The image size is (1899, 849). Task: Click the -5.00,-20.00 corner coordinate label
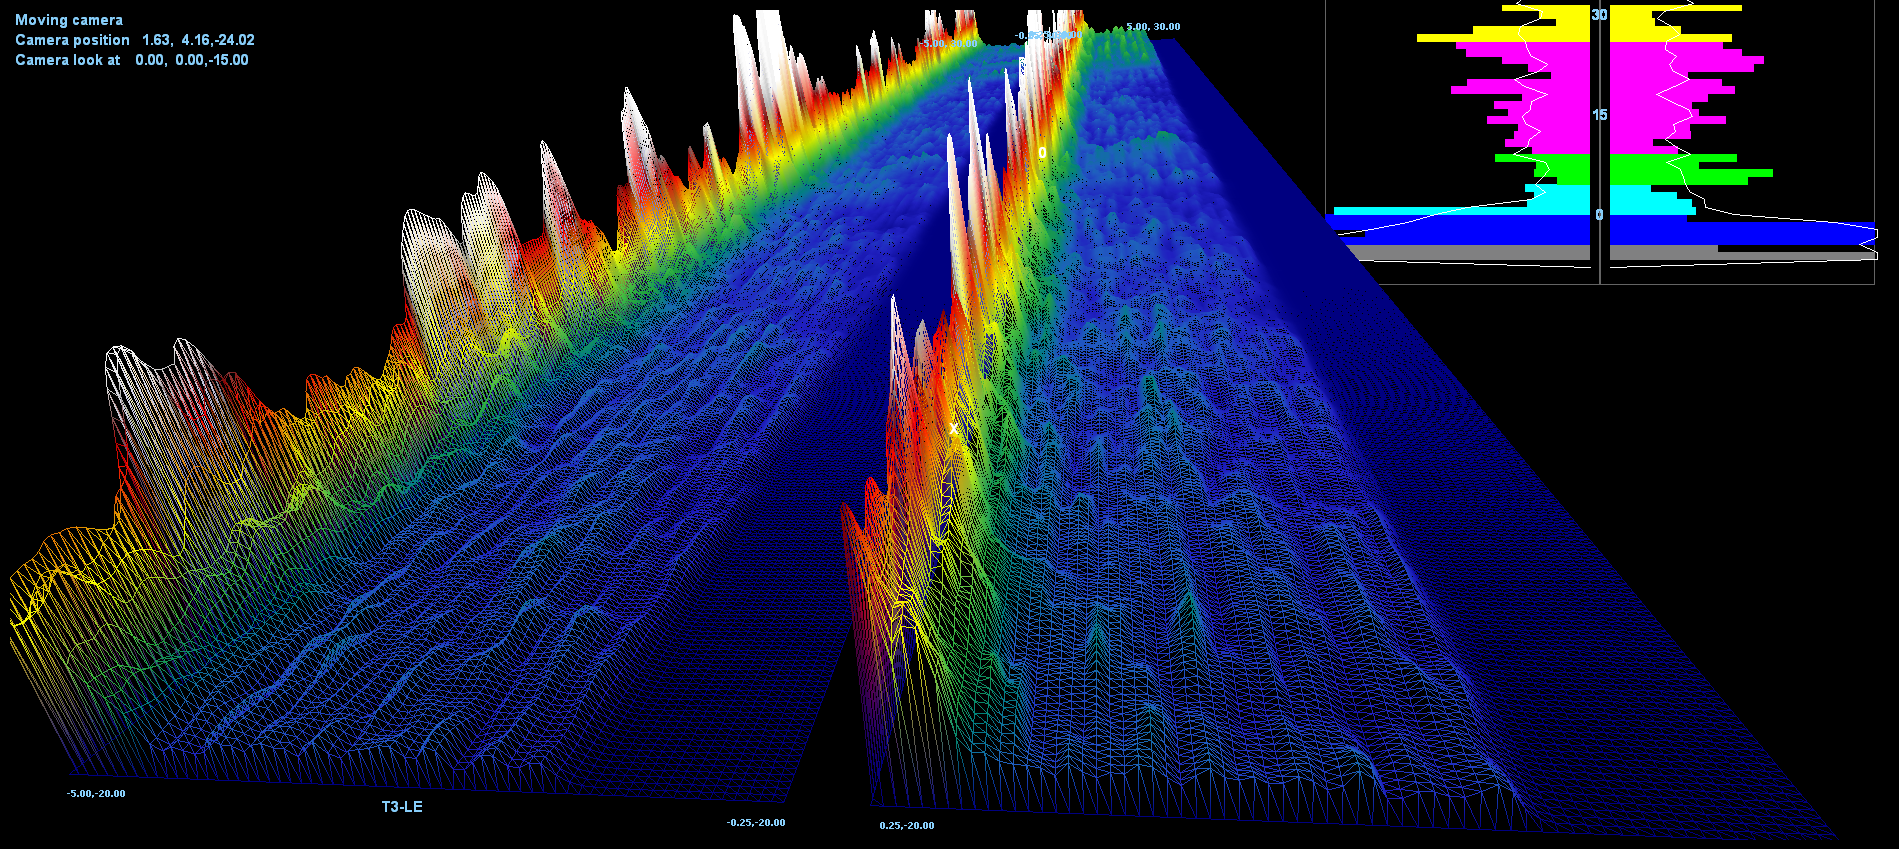(96, 794)
